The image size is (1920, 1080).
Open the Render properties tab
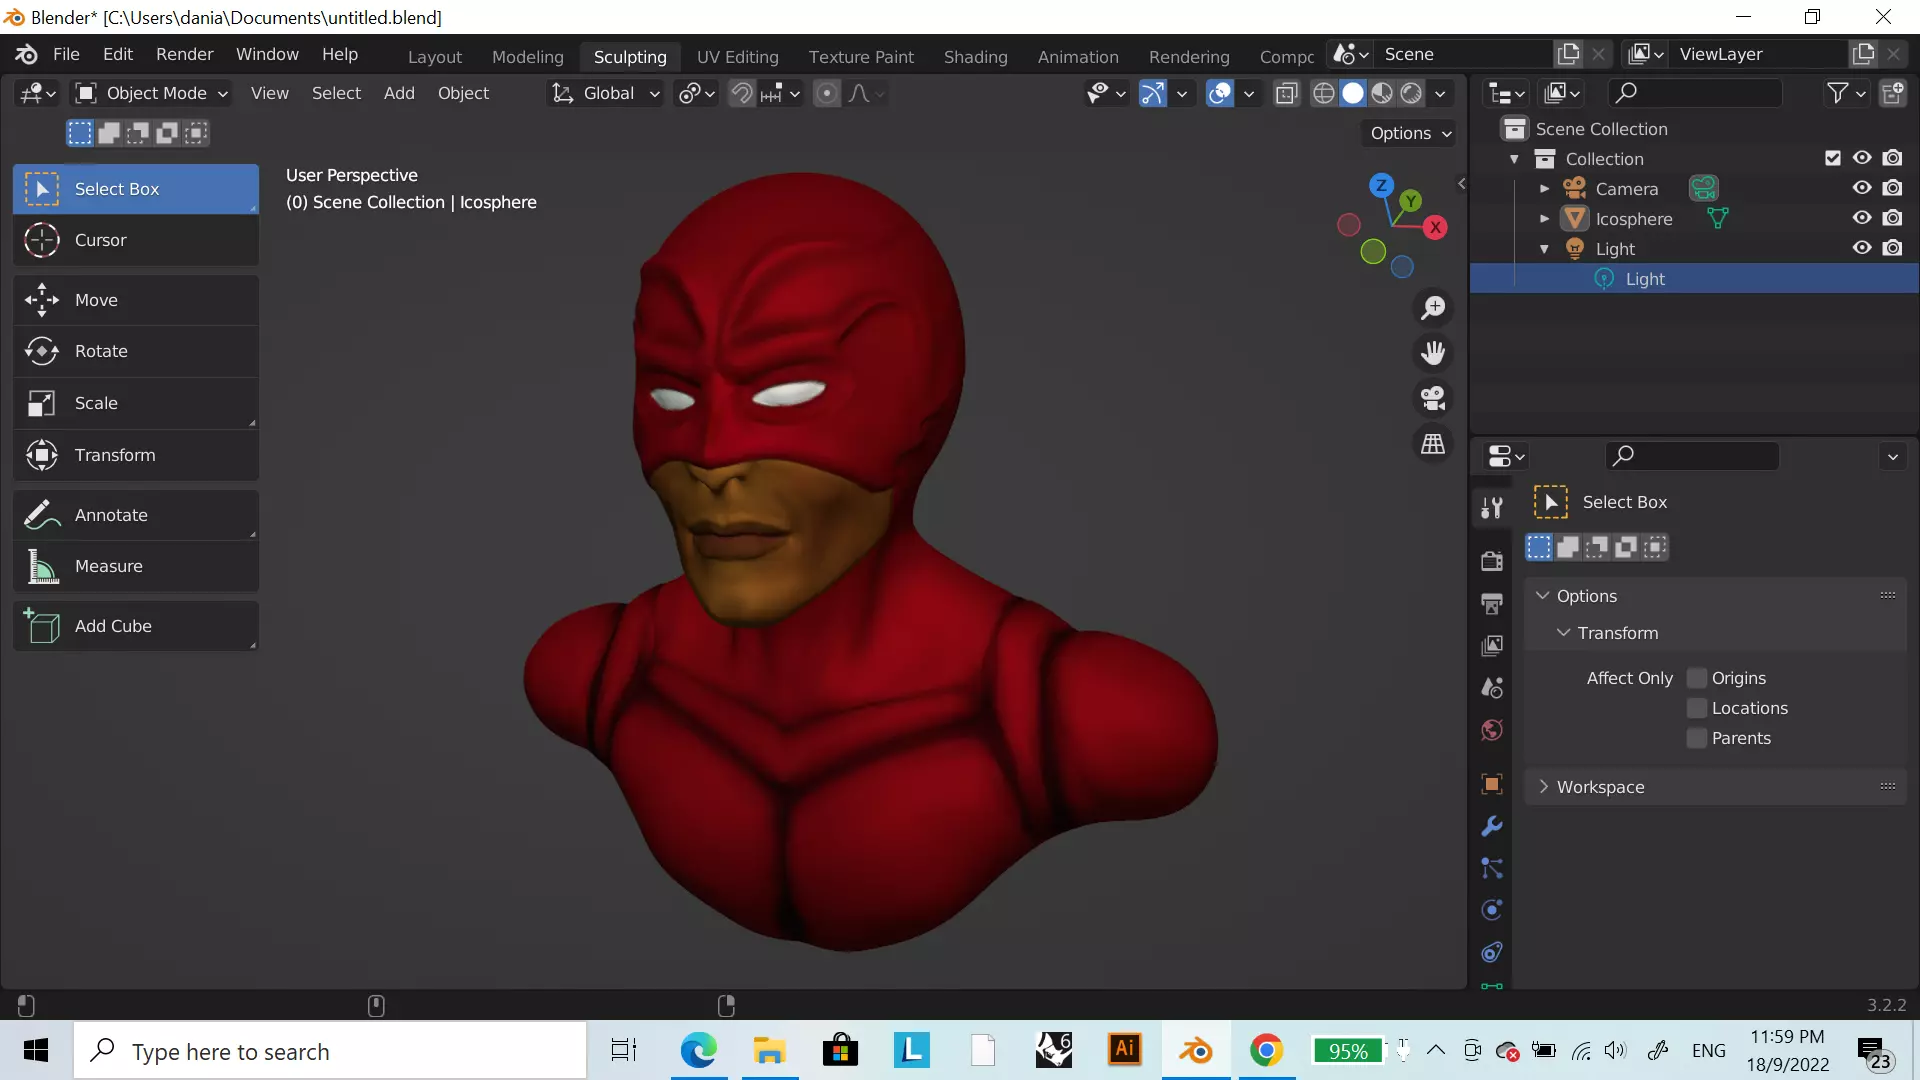tap(1492, 560)
